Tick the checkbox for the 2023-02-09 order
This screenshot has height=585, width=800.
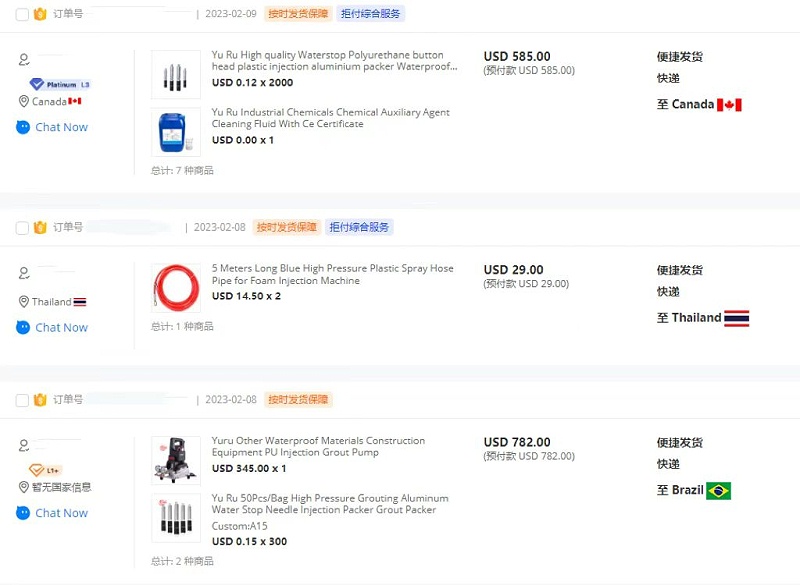[22, 15]
